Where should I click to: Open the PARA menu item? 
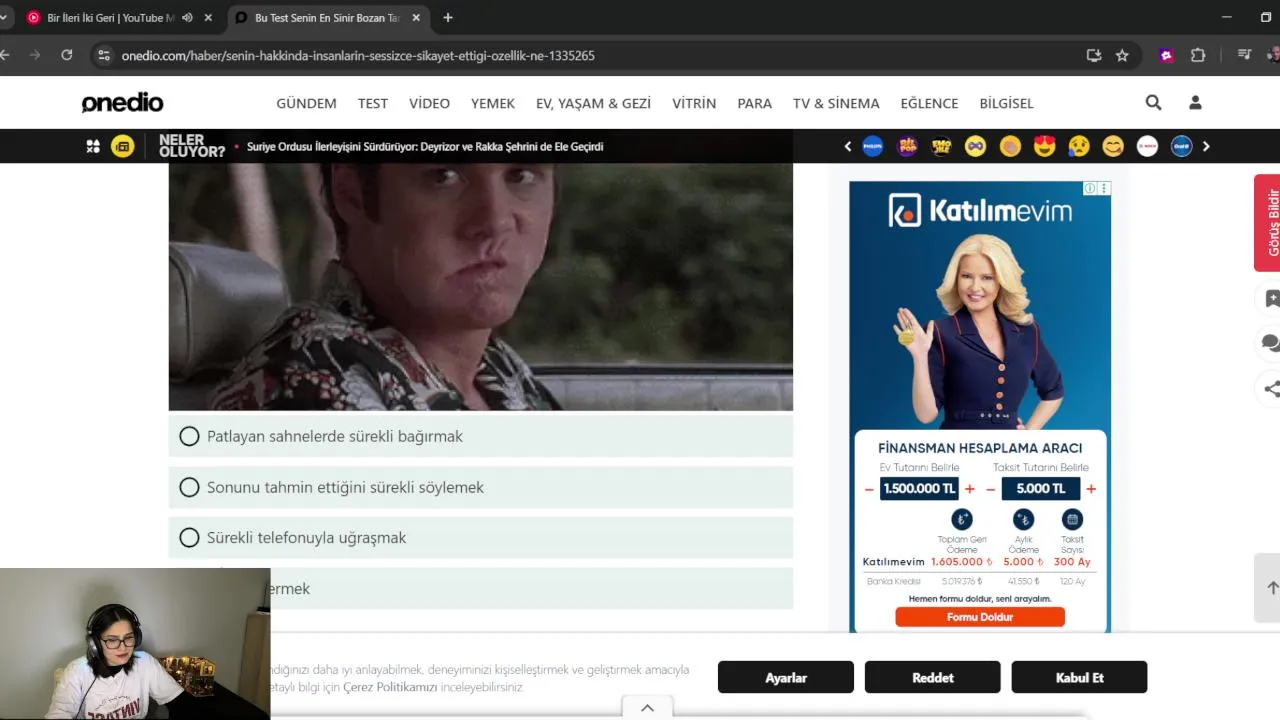pos(755,103)
